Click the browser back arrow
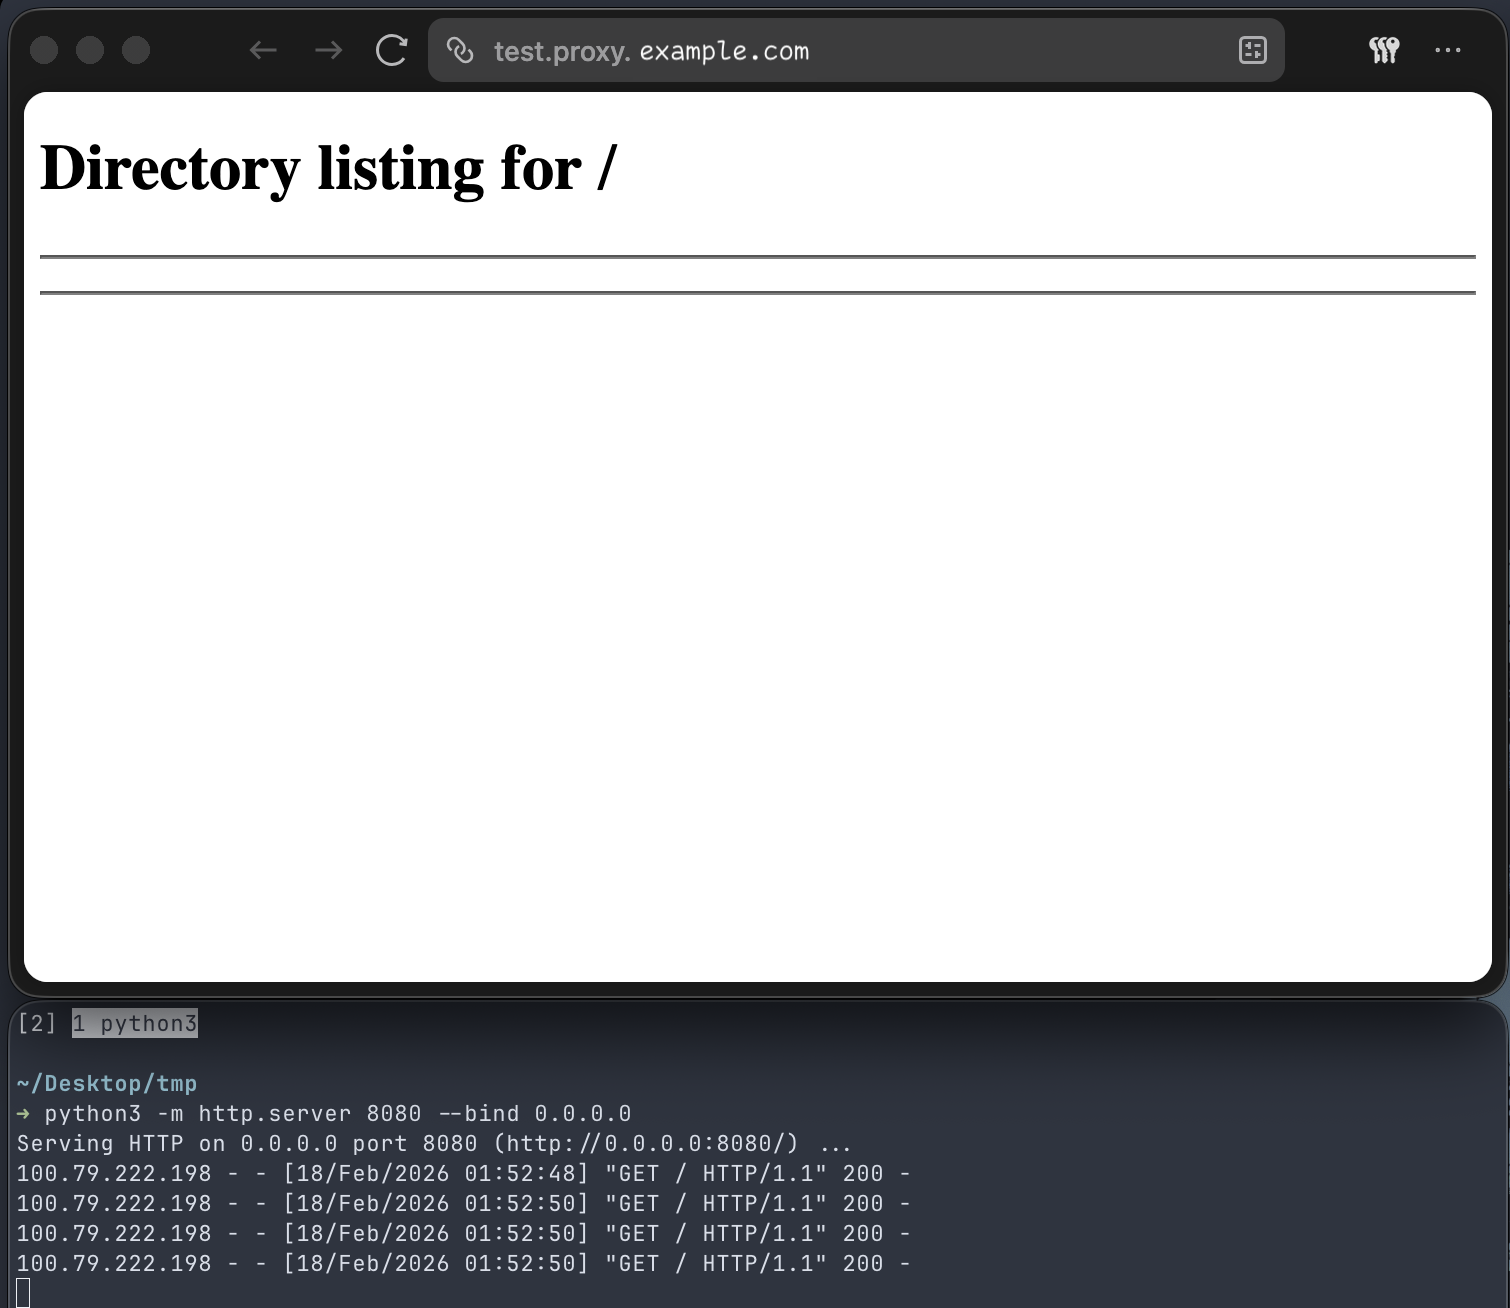The image size is (1510, 1308). 263,50
